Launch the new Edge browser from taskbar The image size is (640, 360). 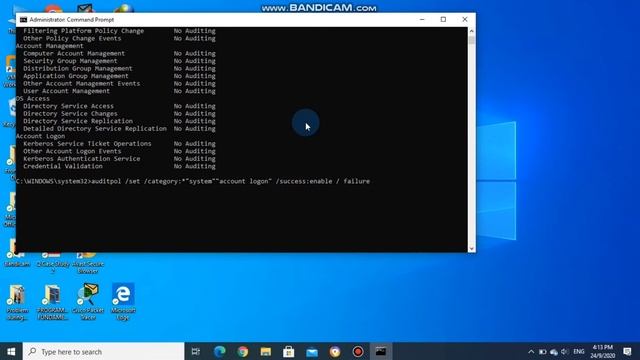(x=220, y=351)
